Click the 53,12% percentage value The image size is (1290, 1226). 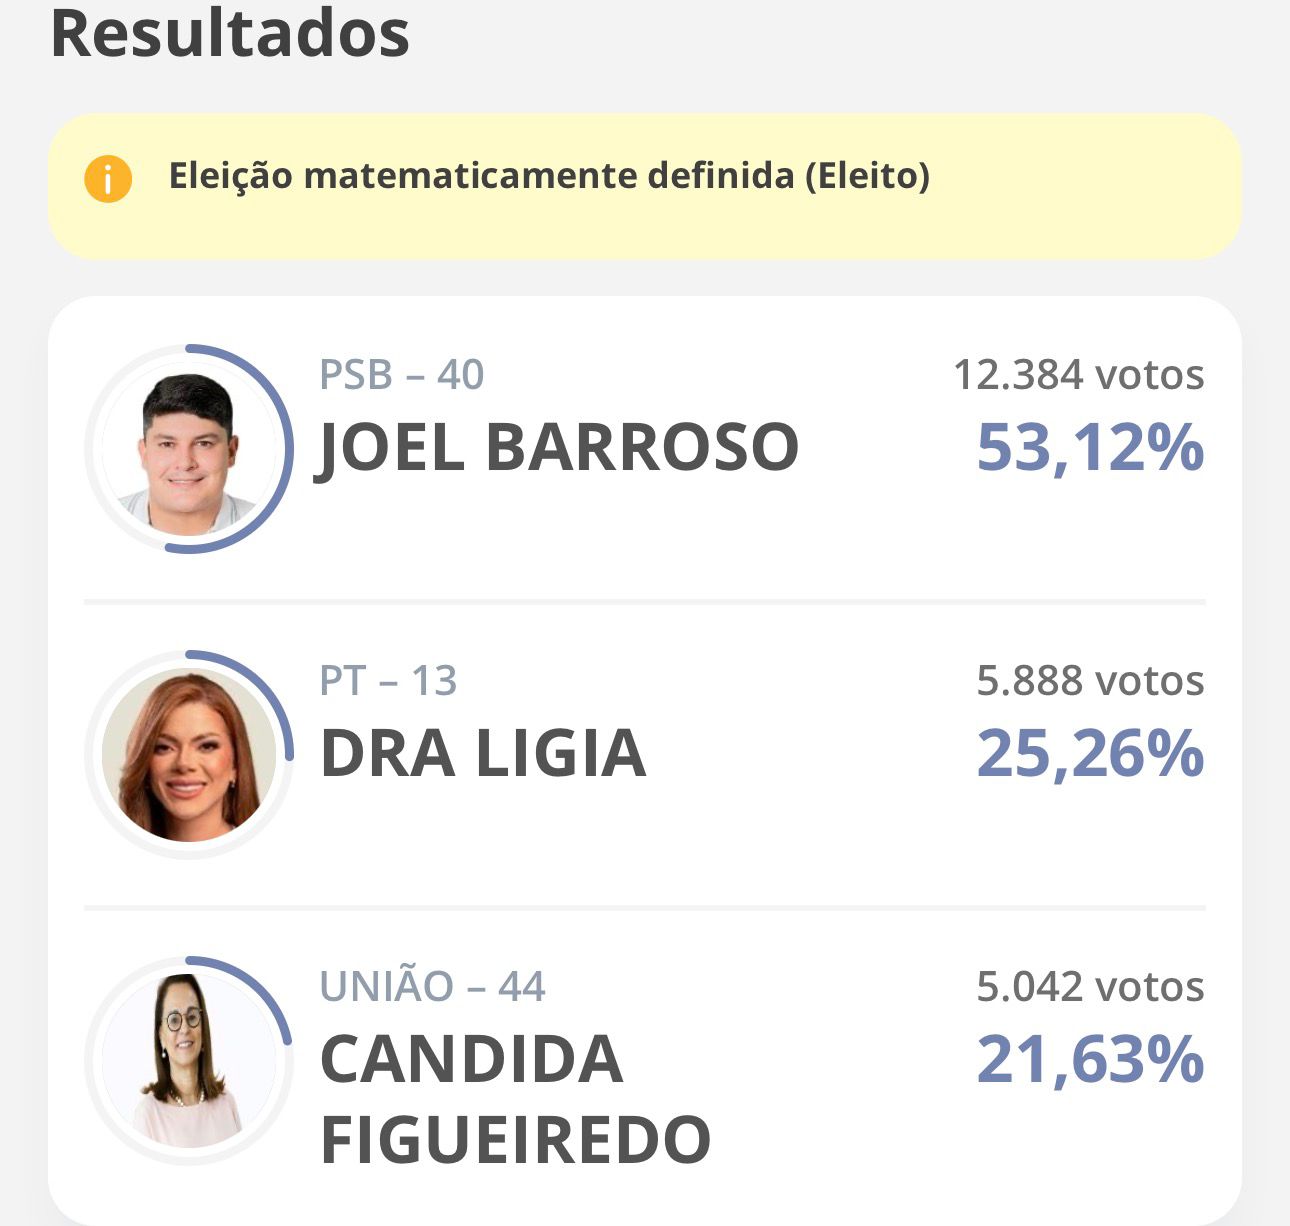[1090, 447]
